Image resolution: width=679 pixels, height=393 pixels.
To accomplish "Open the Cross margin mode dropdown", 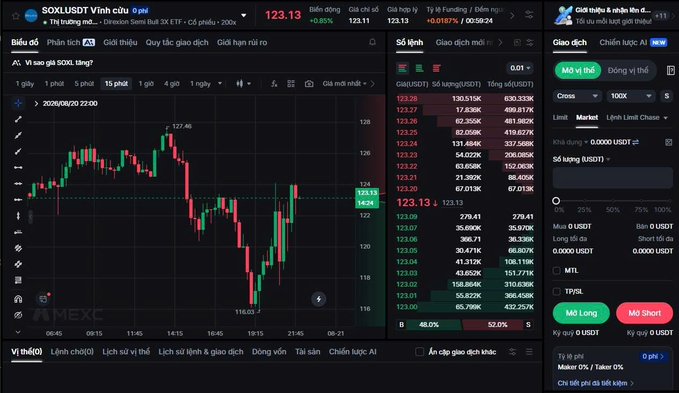I will (x=577, y=96).
